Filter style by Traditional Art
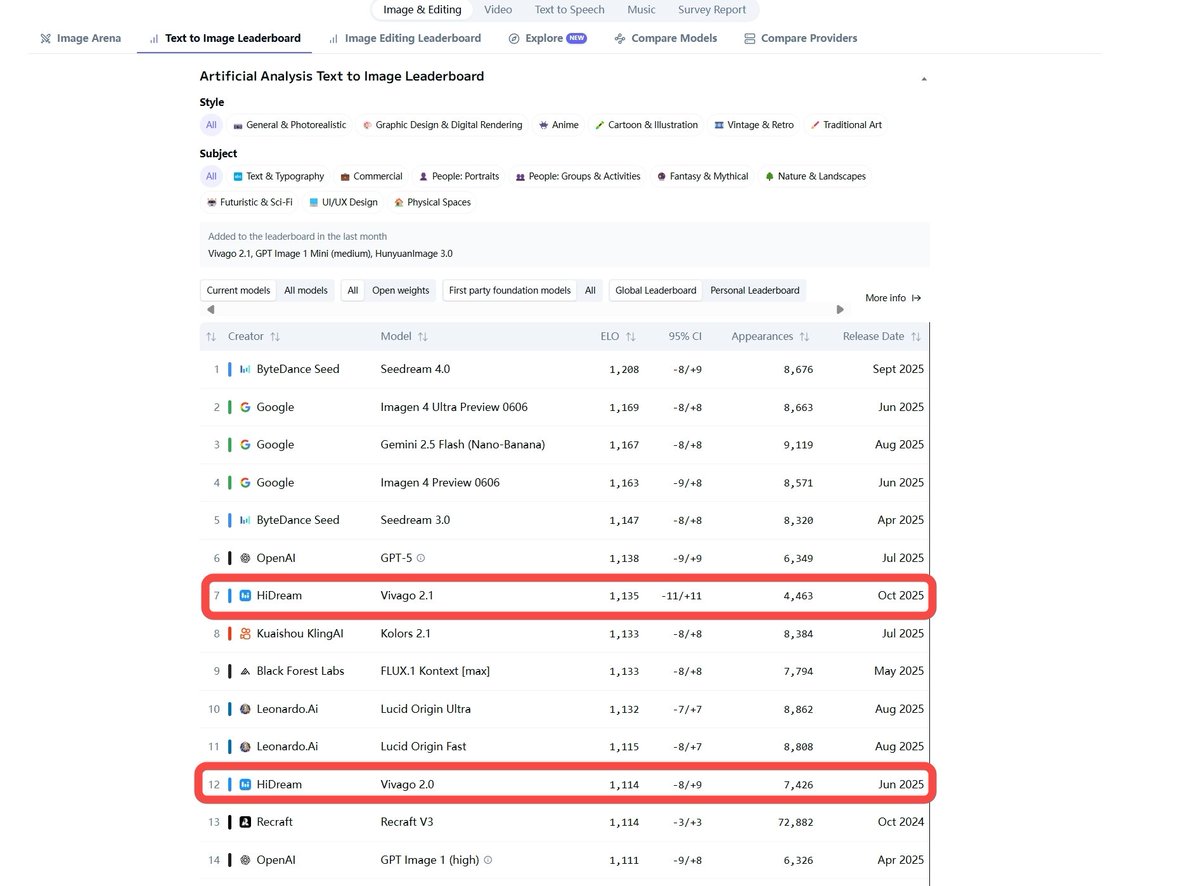This screenshot has height=886, width=1200. pyautogui.click(x=846, y=125)
